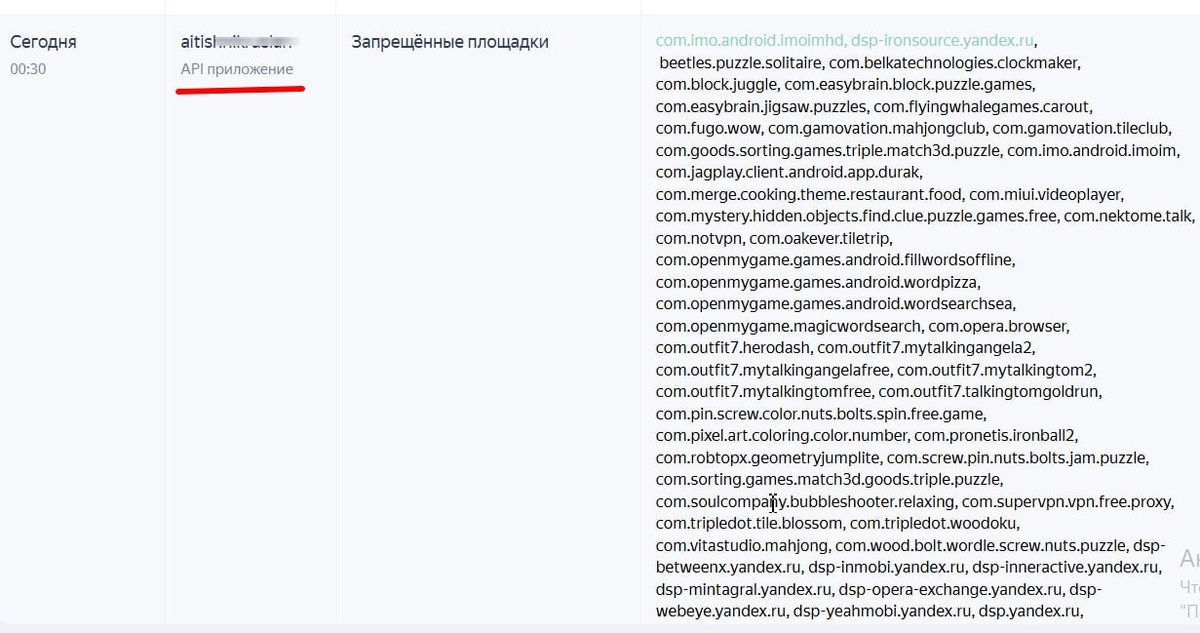Screen dimensions: 1200x633
Task: Click com.openmygame.games.android.wordsearchsea
Action: click(x=833, y=304)
